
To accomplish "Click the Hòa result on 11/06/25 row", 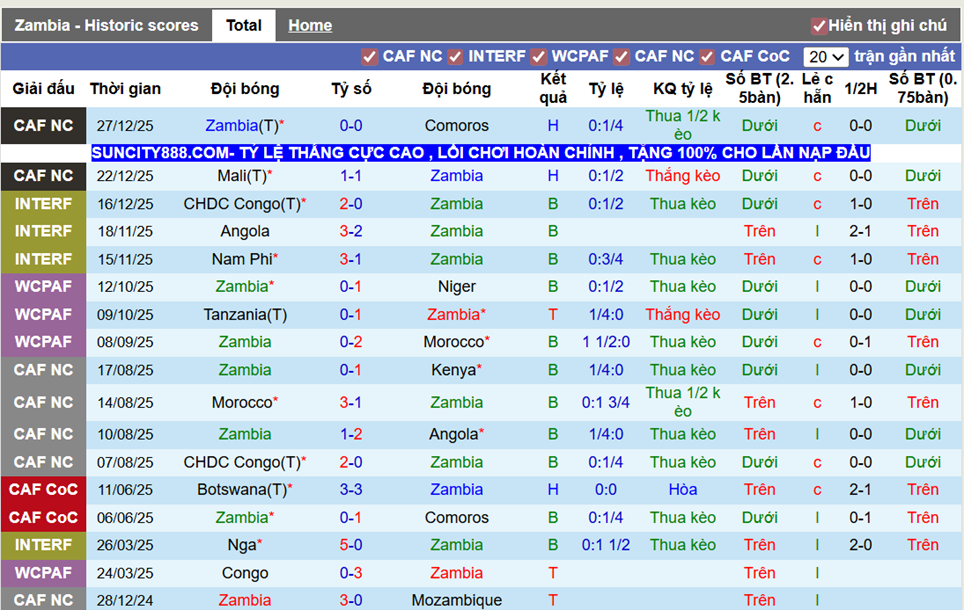I will tap(682, 489).
